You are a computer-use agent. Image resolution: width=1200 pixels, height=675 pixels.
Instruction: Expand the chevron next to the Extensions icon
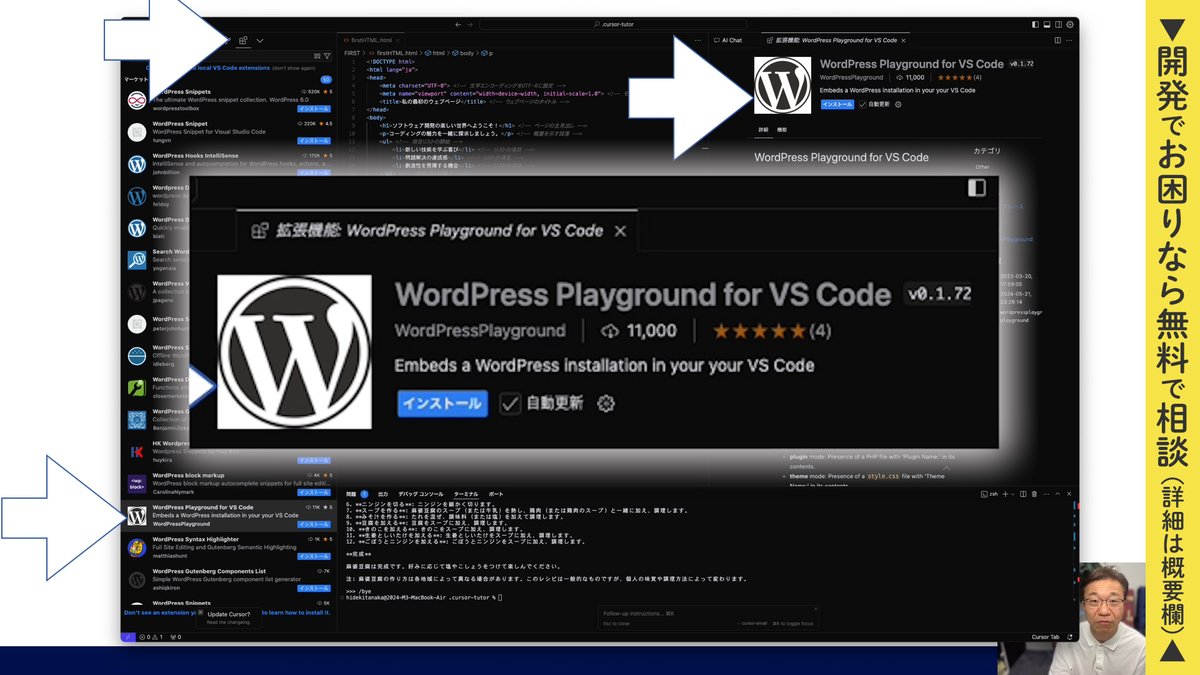pyautogui.click(x=260, y=41)
